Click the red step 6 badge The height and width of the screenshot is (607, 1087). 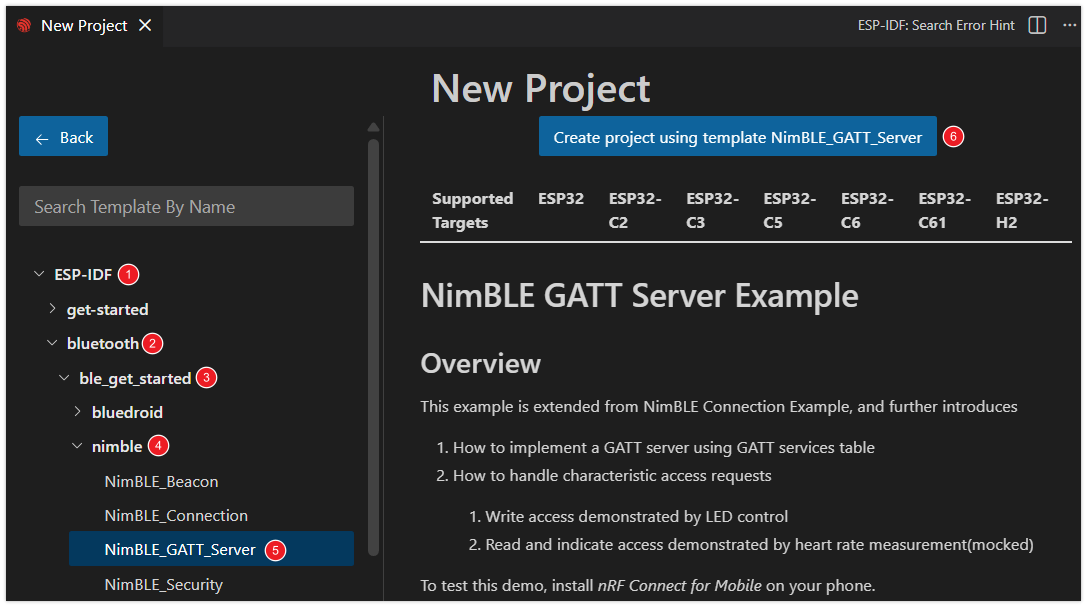(953, 137)
